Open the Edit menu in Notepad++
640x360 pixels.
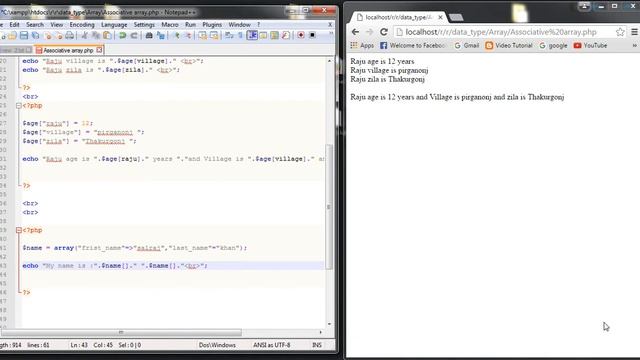click(x=14, y=24)
